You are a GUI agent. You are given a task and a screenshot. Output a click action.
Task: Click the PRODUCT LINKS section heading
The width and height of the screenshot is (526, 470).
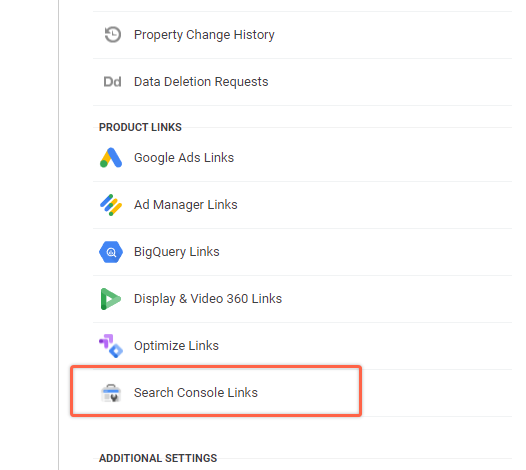(140, 127)
